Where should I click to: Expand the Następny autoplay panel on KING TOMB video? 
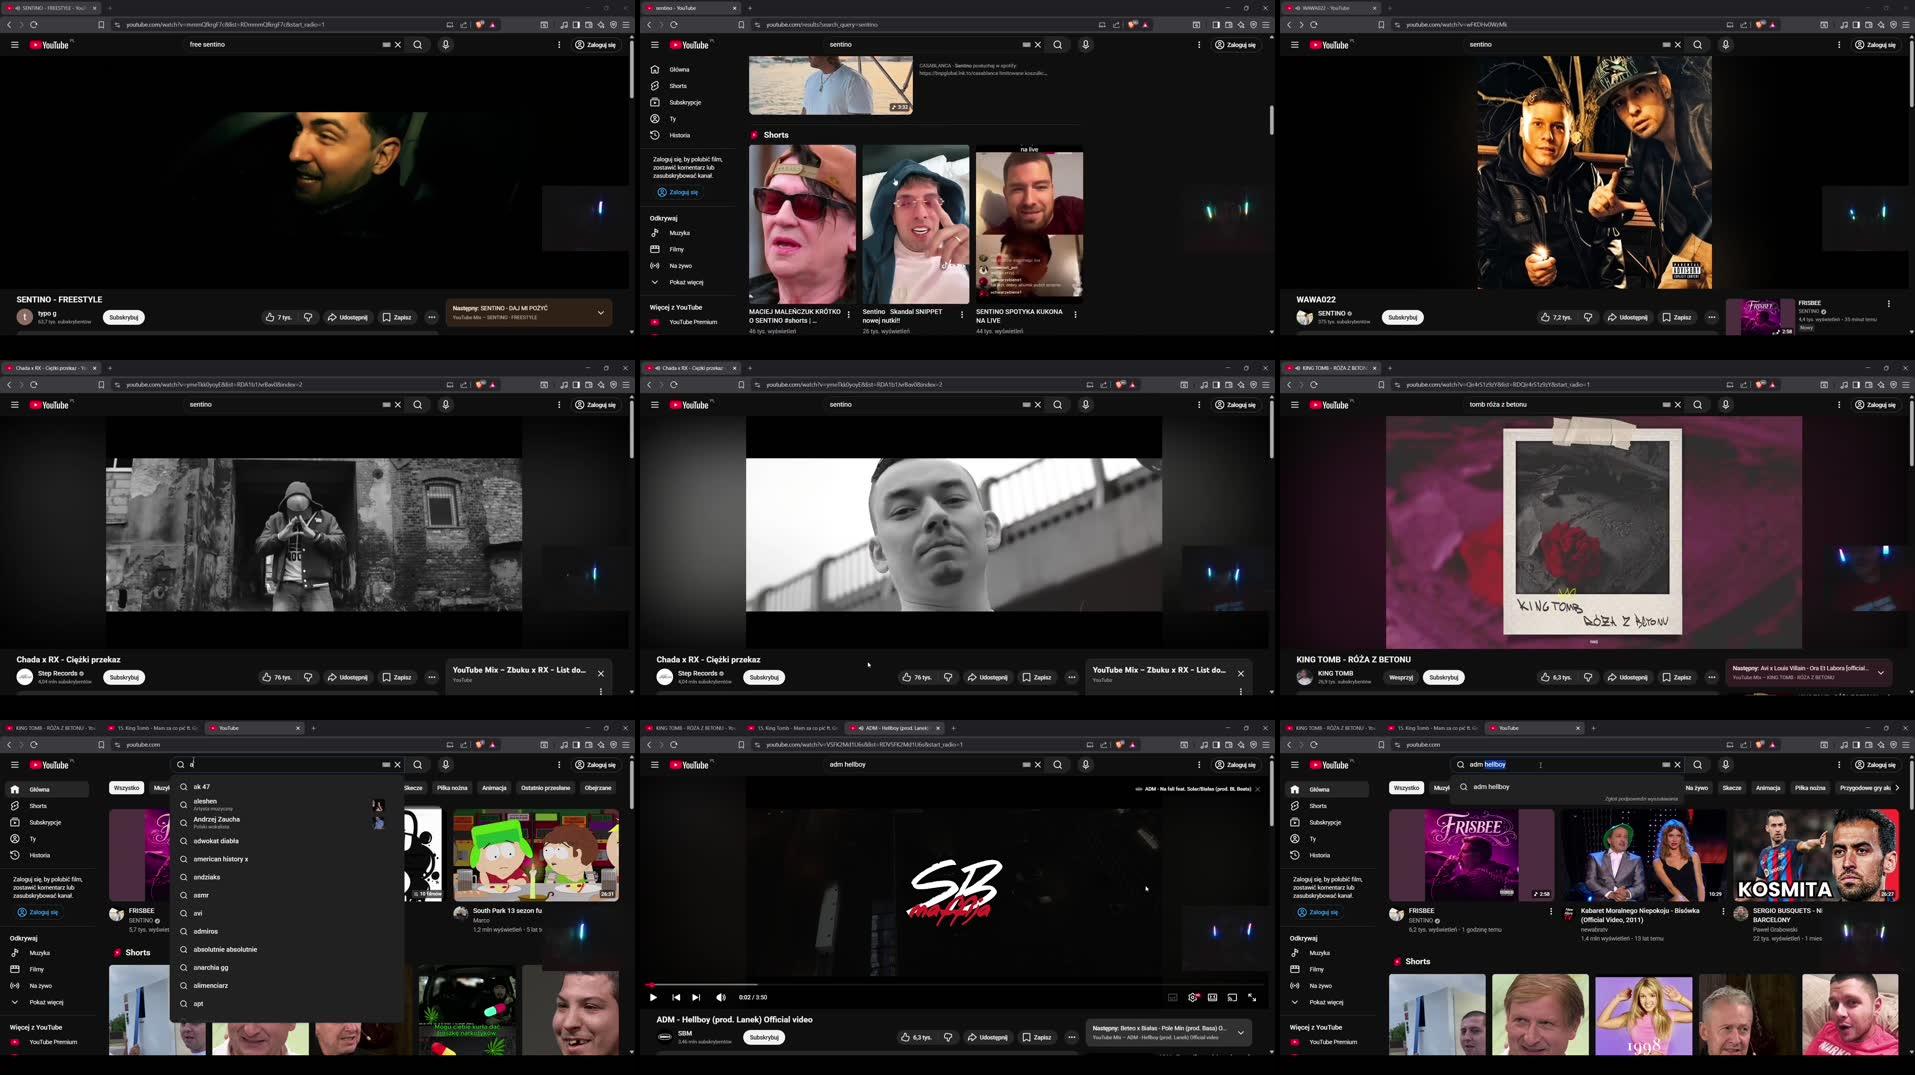point(1881,672)
